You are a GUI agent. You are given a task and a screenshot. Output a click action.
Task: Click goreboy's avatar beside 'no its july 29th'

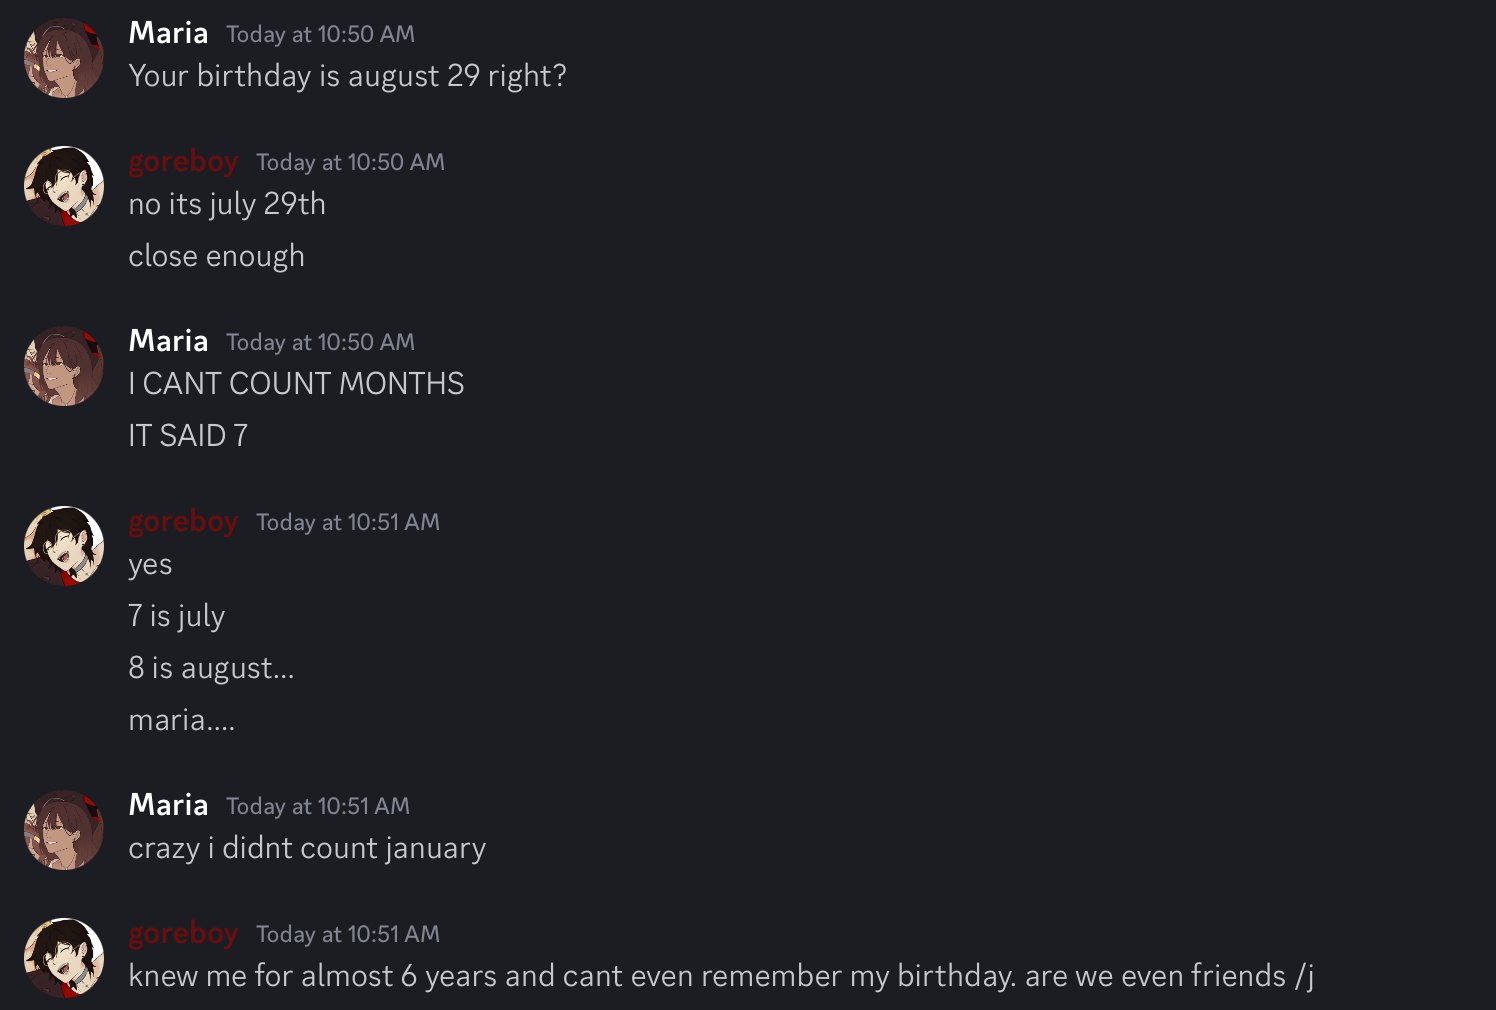(x=64, y=186)
